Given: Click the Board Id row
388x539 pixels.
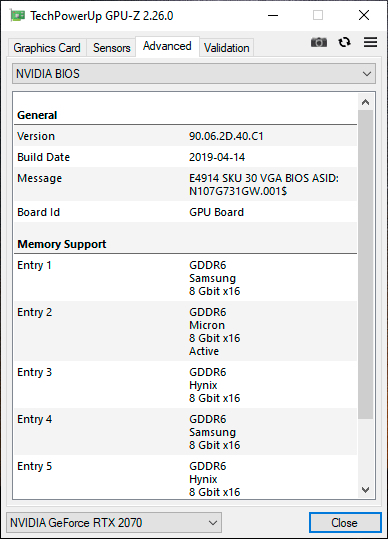Looking at the screenshot, I should (185, 212).
